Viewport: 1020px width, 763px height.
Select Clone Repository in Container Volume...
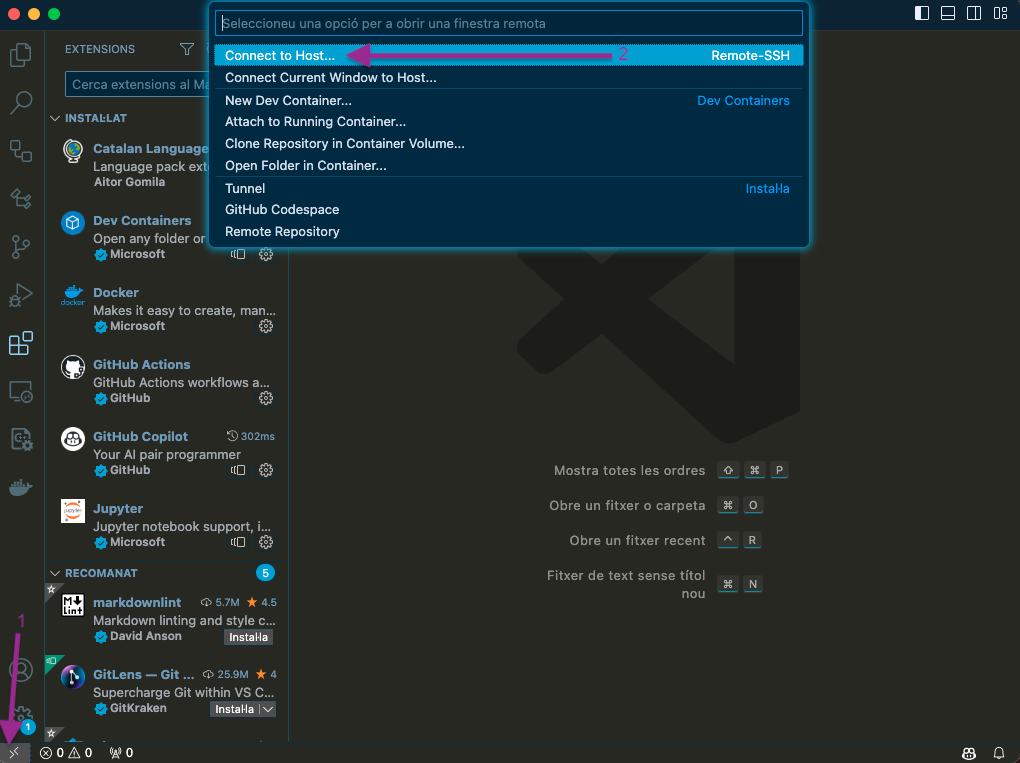[x=509, y=144]
